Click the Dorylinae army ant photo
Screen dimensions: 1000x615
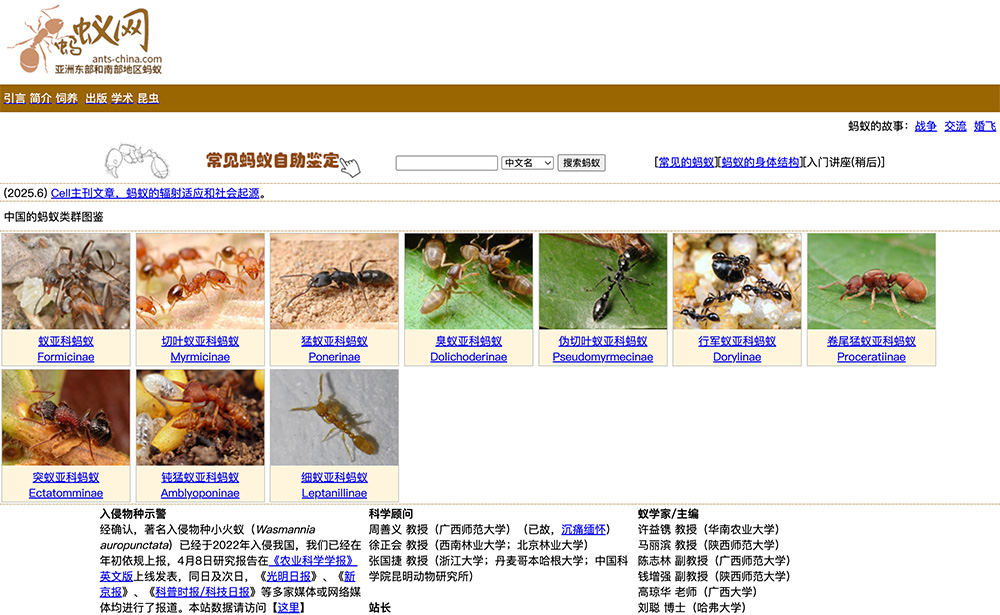coord(737,280)
